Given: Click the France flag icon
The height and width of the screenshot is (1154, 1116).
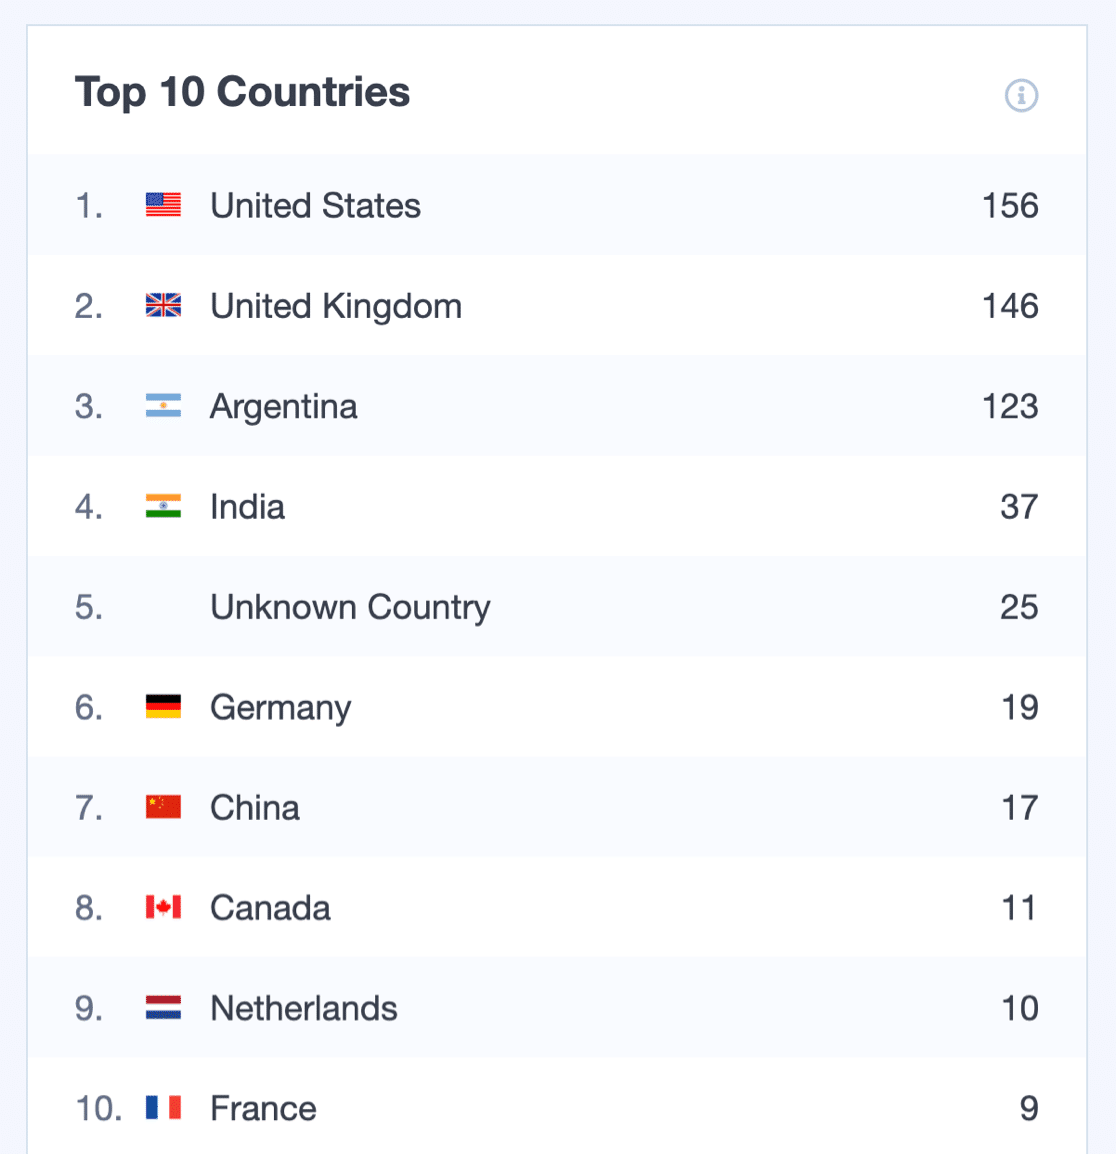Looking at the screenshot, I should click(163, 1108).
